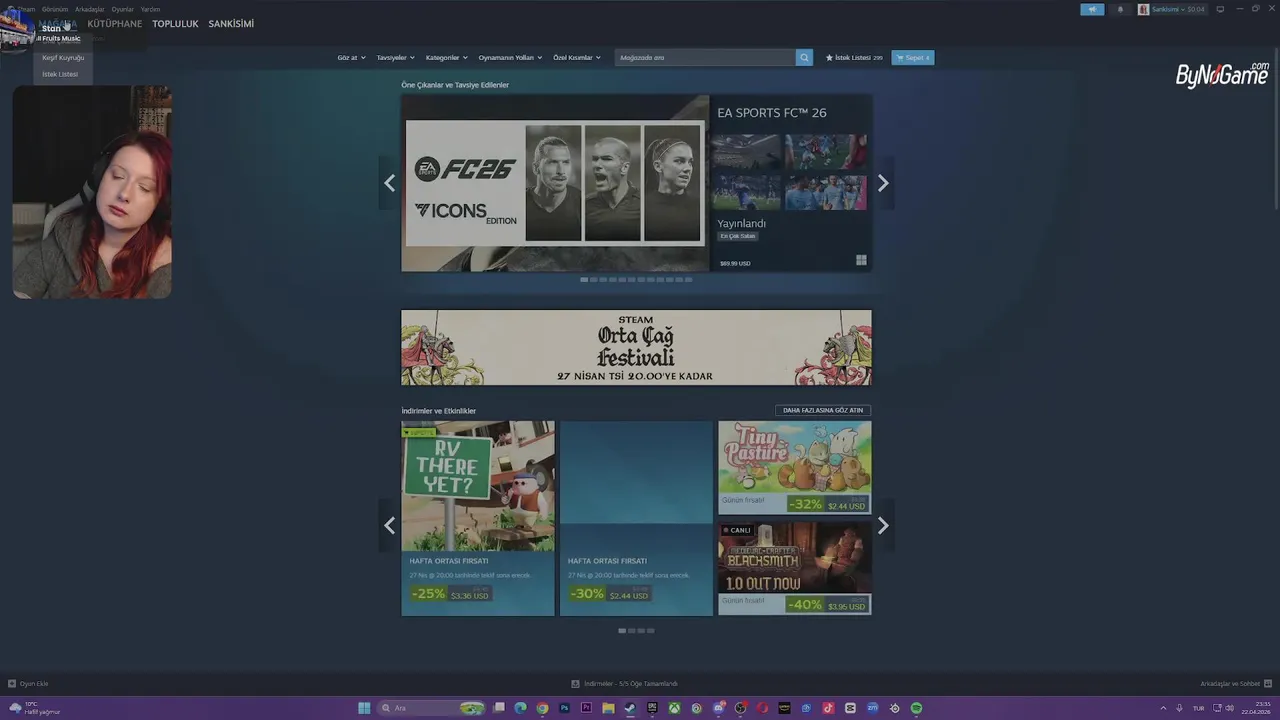Open the Görünüm menu

pos(55,9)
